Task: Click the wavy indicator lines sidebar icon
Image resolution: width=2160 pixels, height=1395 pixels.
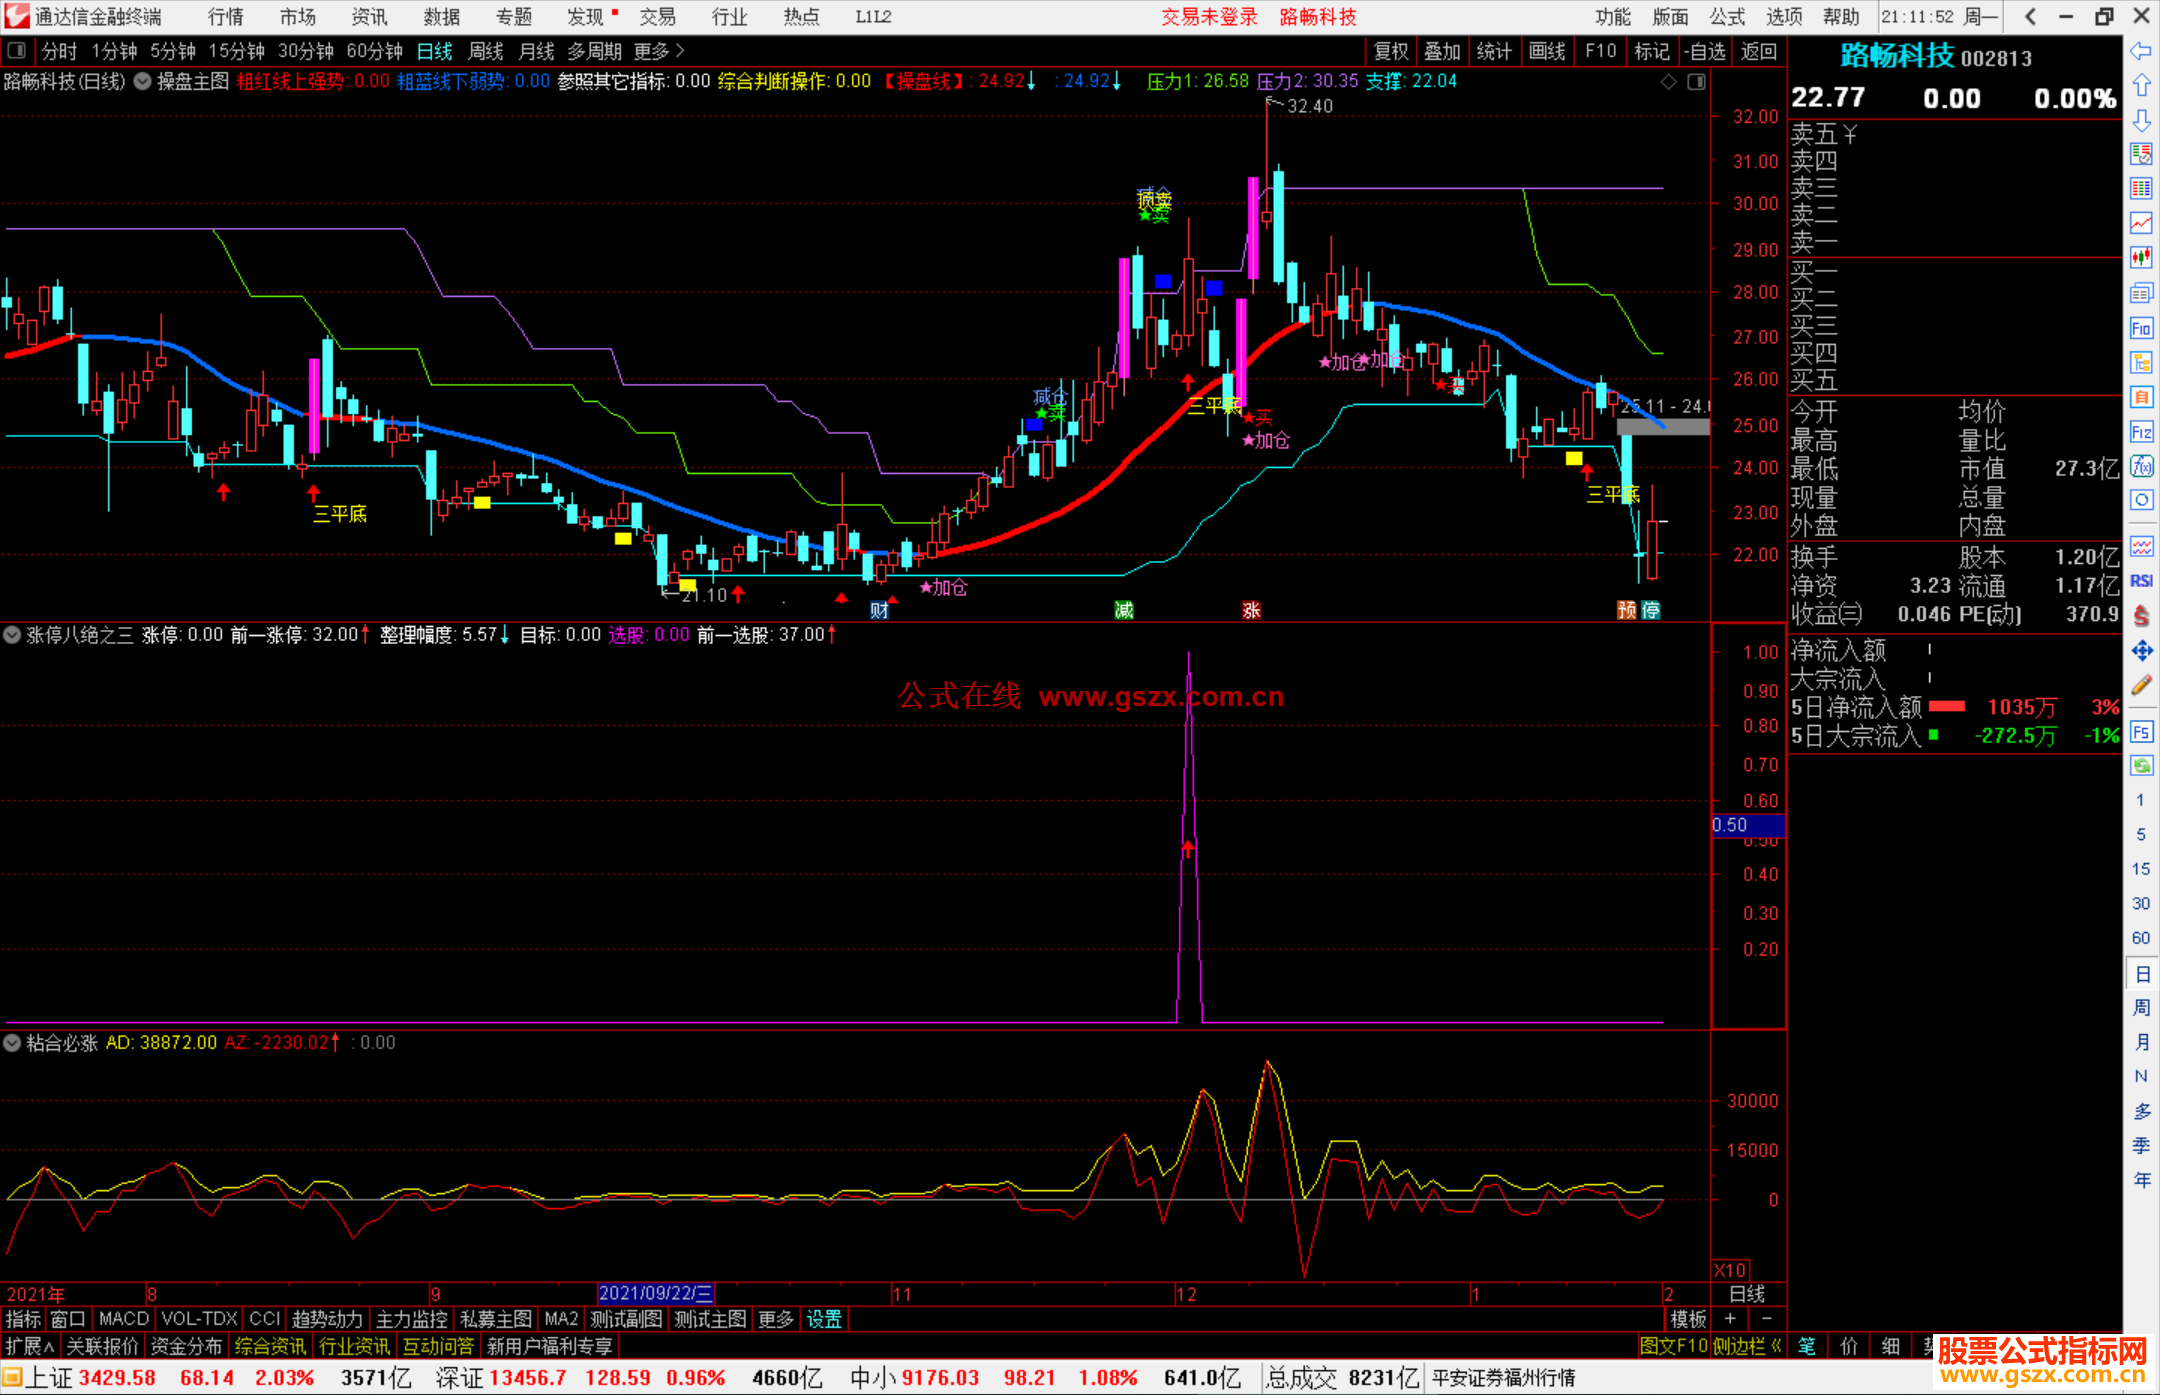Action: click(2141, 546)
